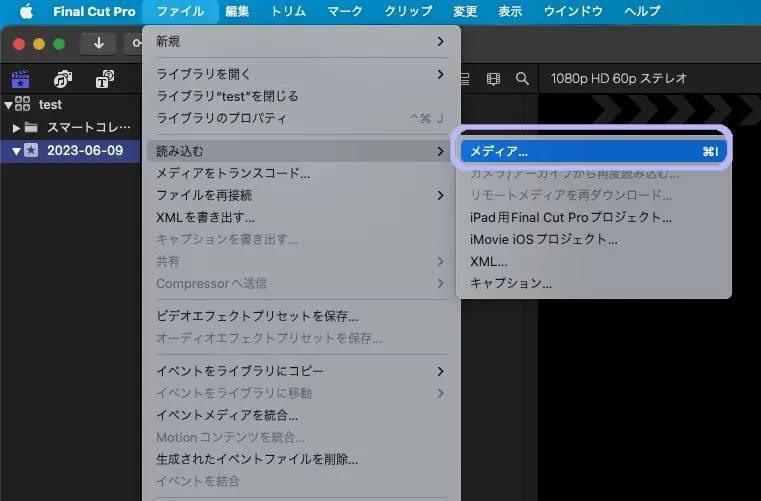Open the ライブラリを開く submenu
The width and height of the screenshot is (761, 501).
[301, 74]
